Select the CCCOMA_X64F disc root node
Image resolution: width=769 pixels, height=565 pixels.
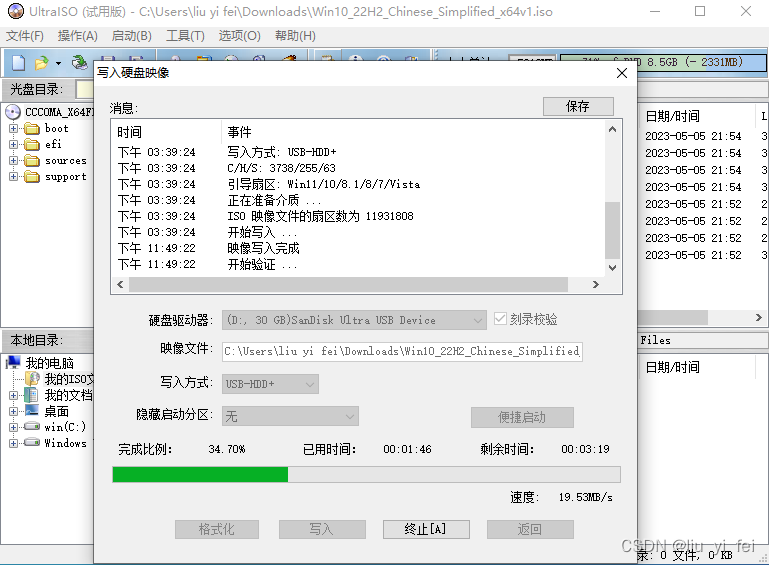(59, 112)
